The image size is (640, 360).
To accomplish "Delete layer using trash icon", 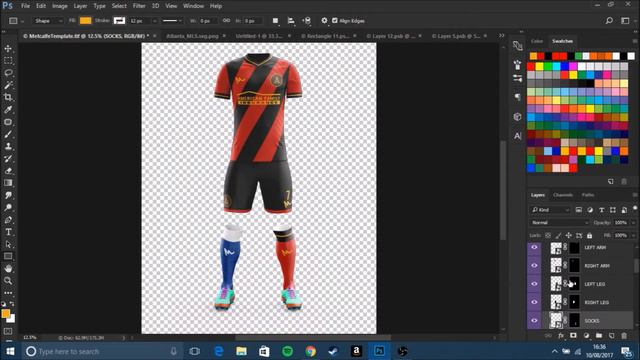I will point(624,336).
